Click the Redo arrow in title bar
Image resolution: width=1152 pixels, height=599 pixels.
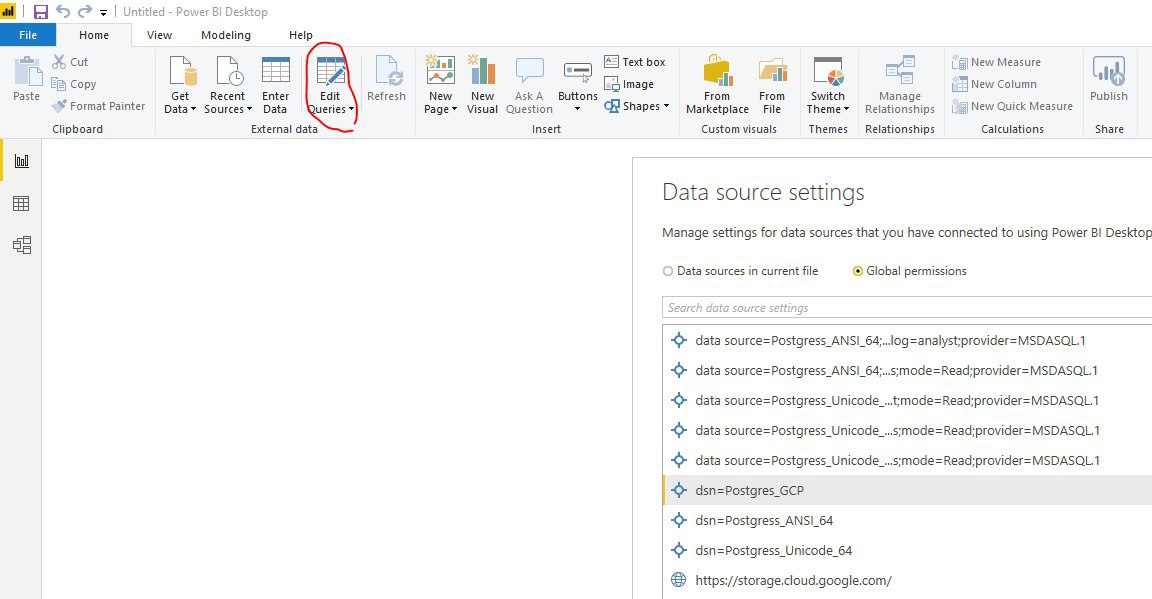pyautogui.click(x=85, y=12)
